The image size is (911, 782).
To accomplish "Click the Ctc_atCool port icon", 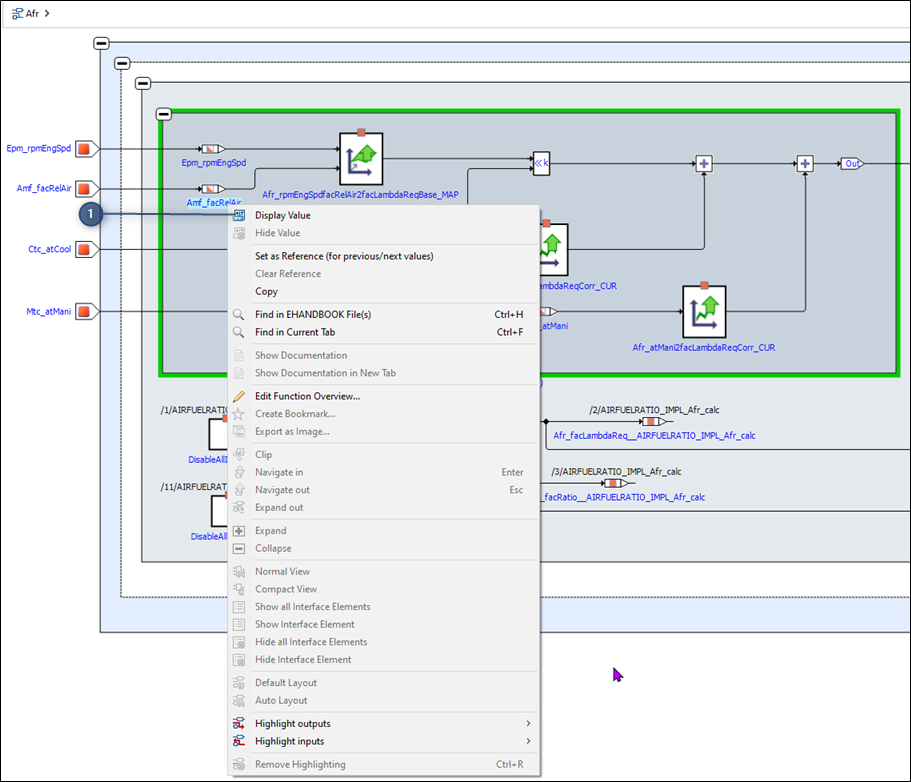I will (x=85, y=249).
